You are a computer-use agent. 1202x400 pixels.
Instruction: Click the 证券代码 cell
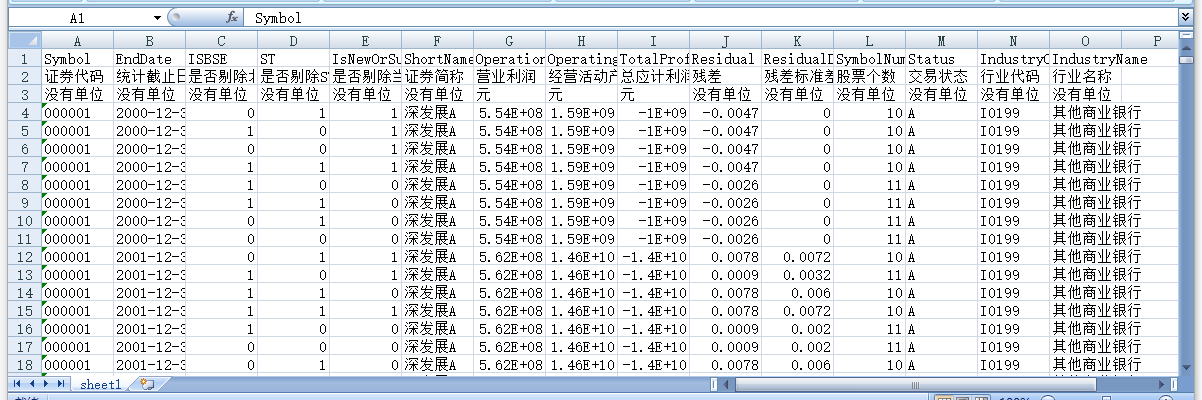(x=78, y=76)
